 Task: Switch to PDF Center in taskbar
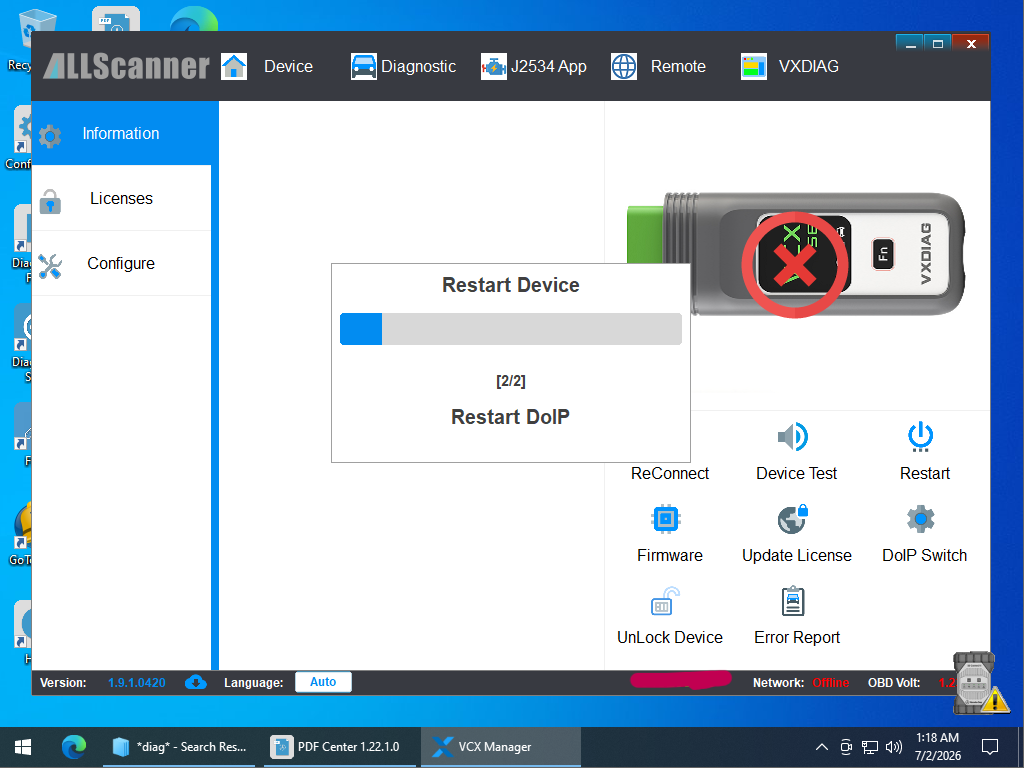[x=339, y=746]
